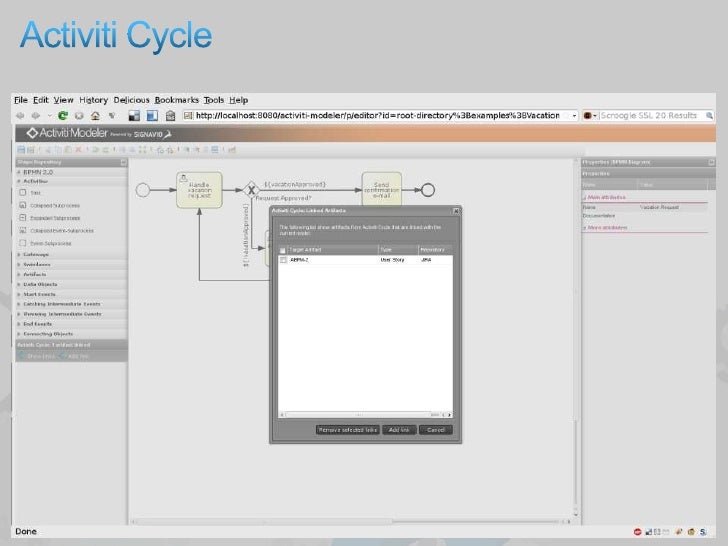Expand the End Events group
Image resolution: width=728 pixels, height=546 pixels.
(19, 324)
